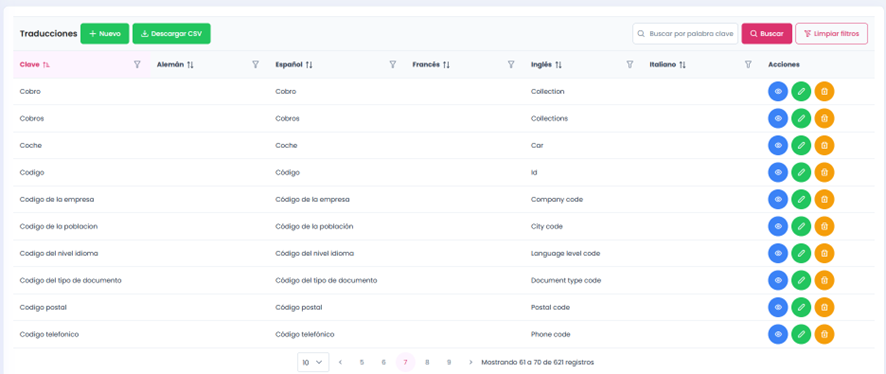The width and height of the screenshot is (886, 374).
Task: Click the Buscar button
Action: click(x=767, y=33)
